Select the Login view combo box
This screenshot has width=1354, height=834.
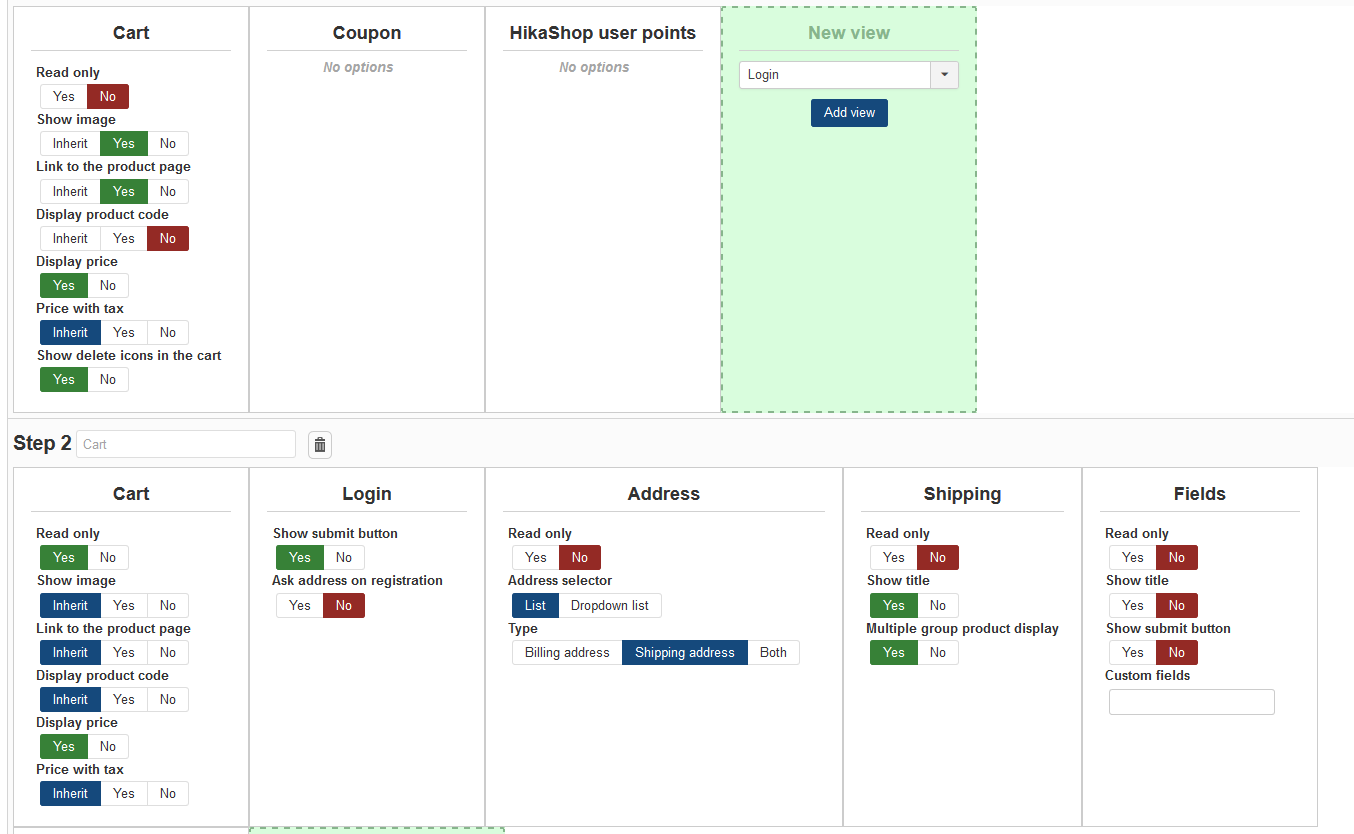click(x=849, y=75)
